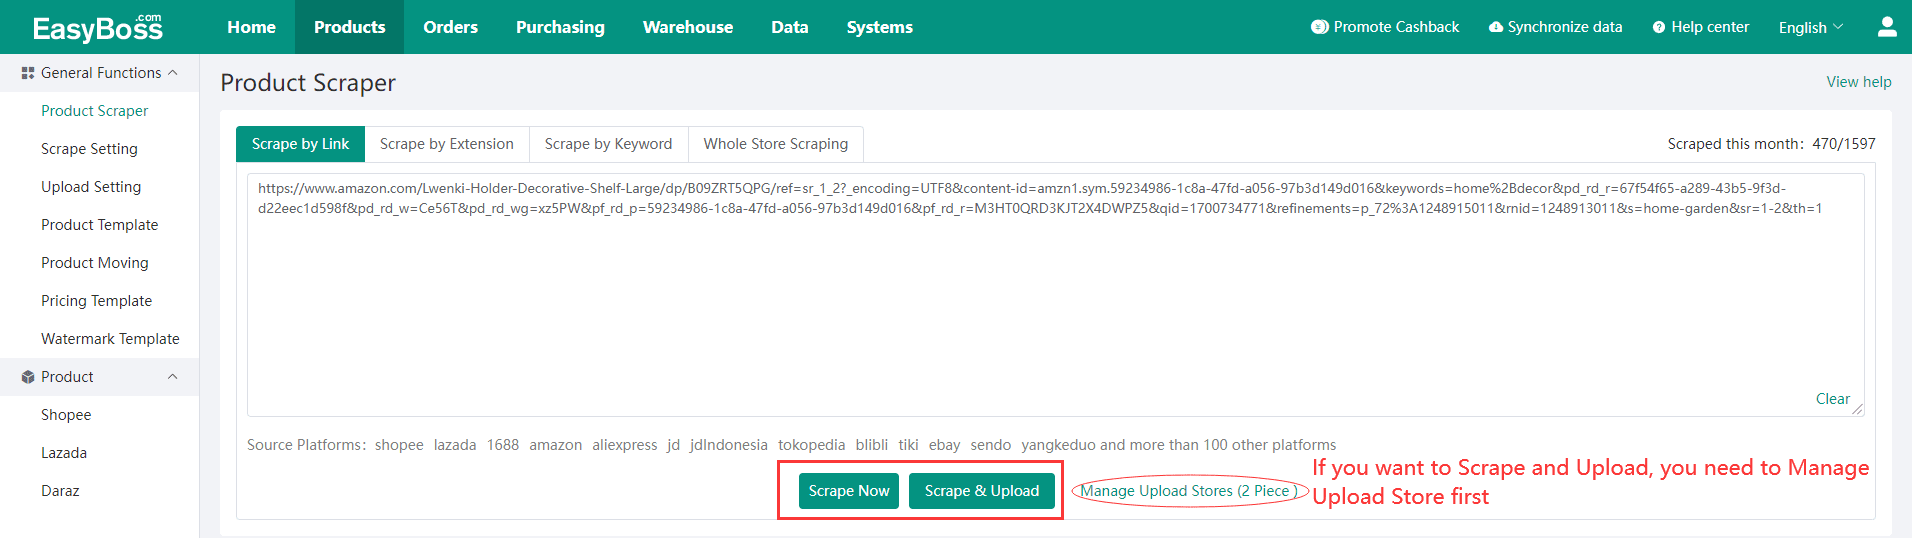Click Synchronize data text link
The width and height of the screenshot is (1912, 538).
(1565, 27)
